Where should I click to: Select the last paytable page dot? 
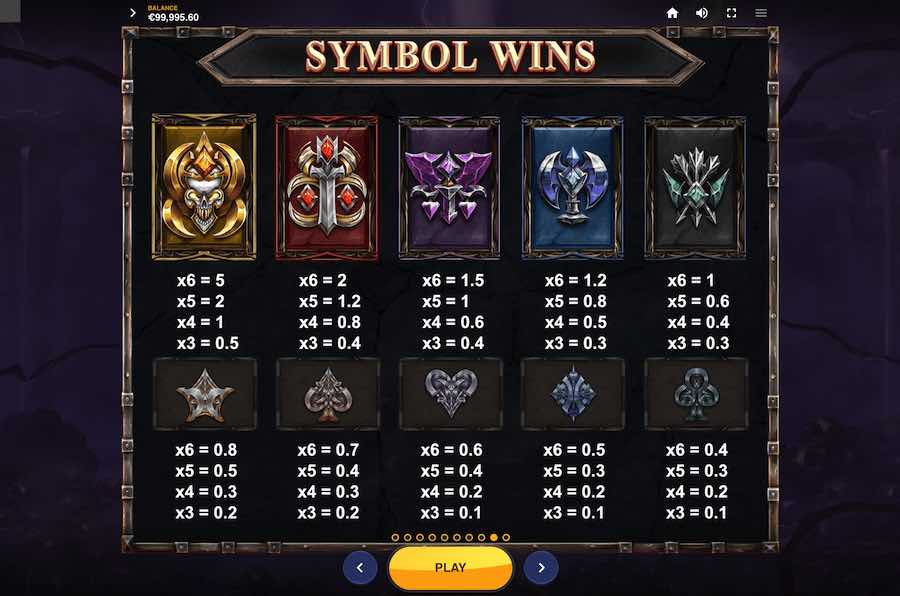tap(506, 537)
